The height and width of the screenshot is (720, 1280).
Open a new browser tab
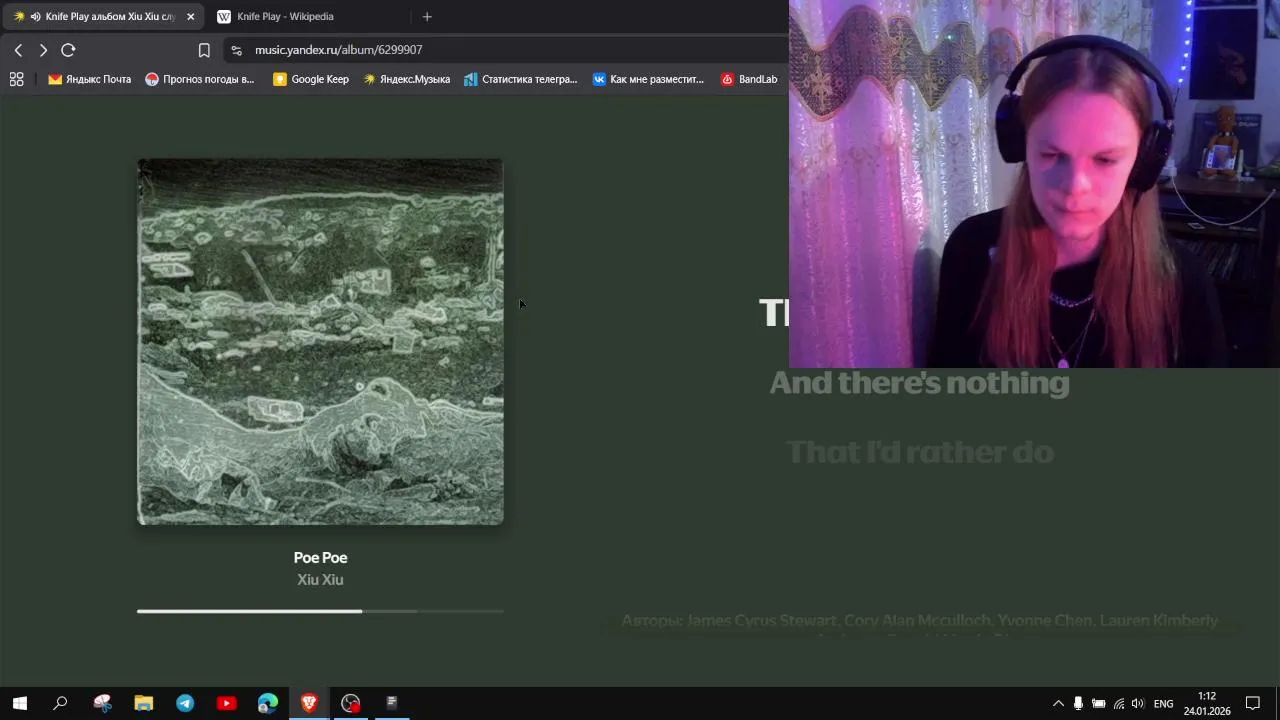[x=427, y=16]
